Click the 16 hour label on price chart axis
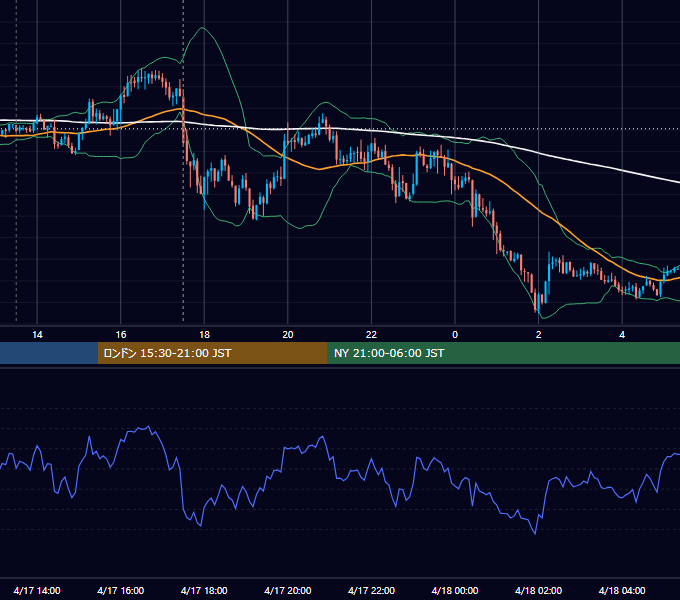Viewport: 680px width, 600px height. pos(121,335)
